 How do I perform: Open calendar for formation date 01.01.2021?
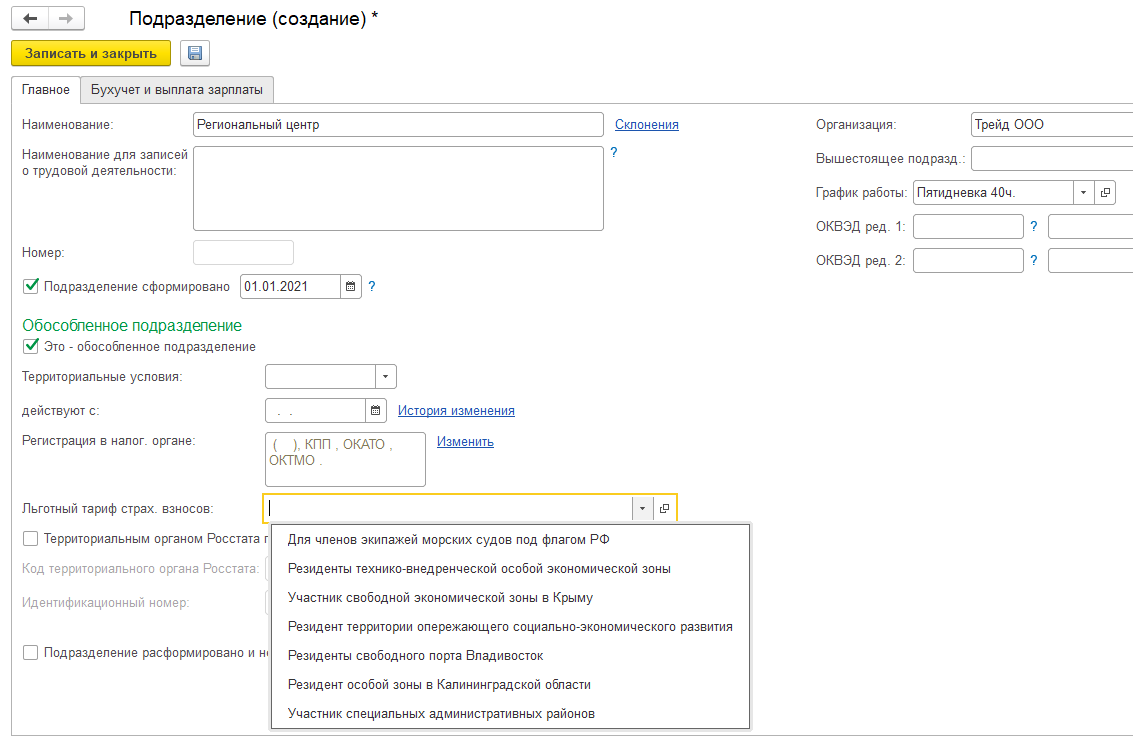[x=350, y=287]
